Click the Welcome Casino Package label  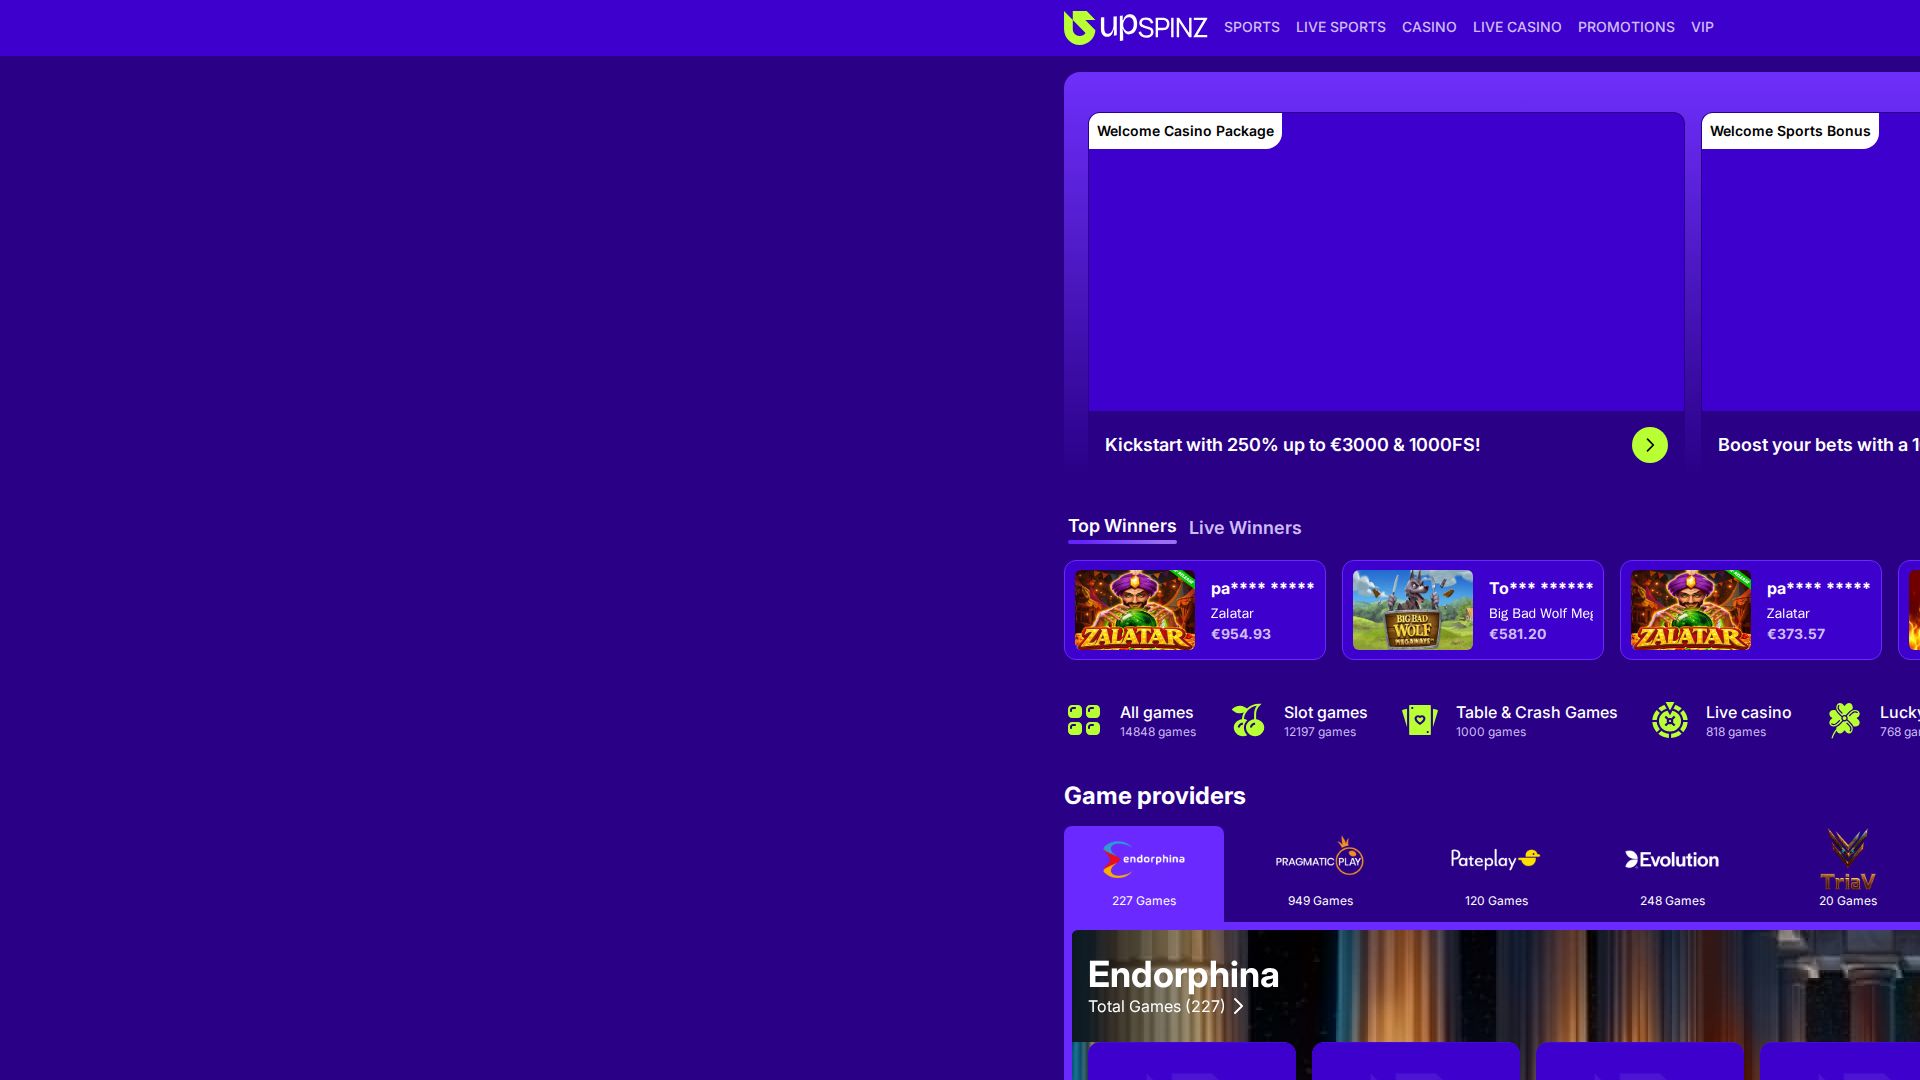click(x=1185, y=131)
